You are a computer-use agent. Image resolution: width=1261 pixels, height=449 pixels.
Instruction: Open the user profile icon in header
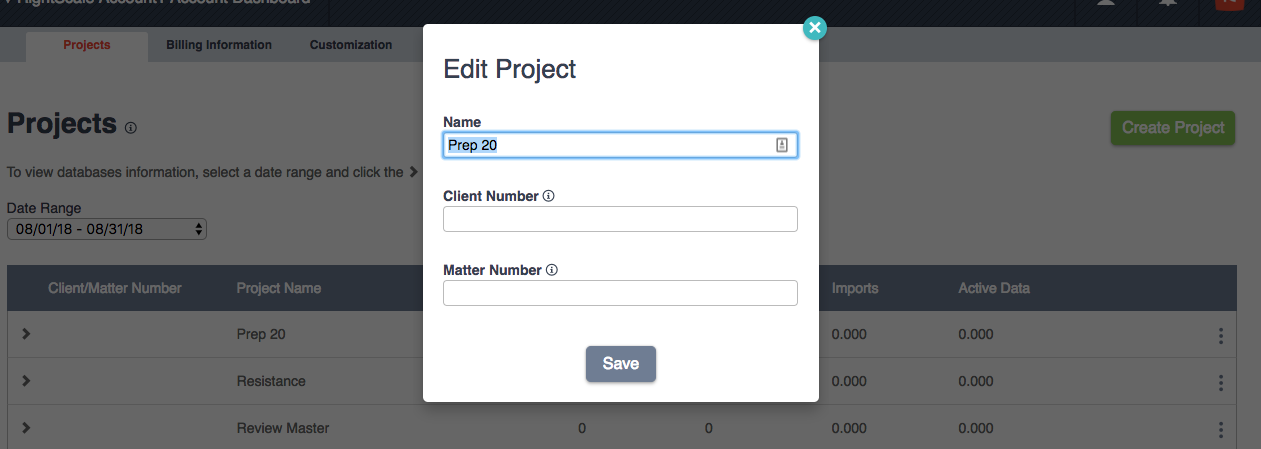[1105, 3]
